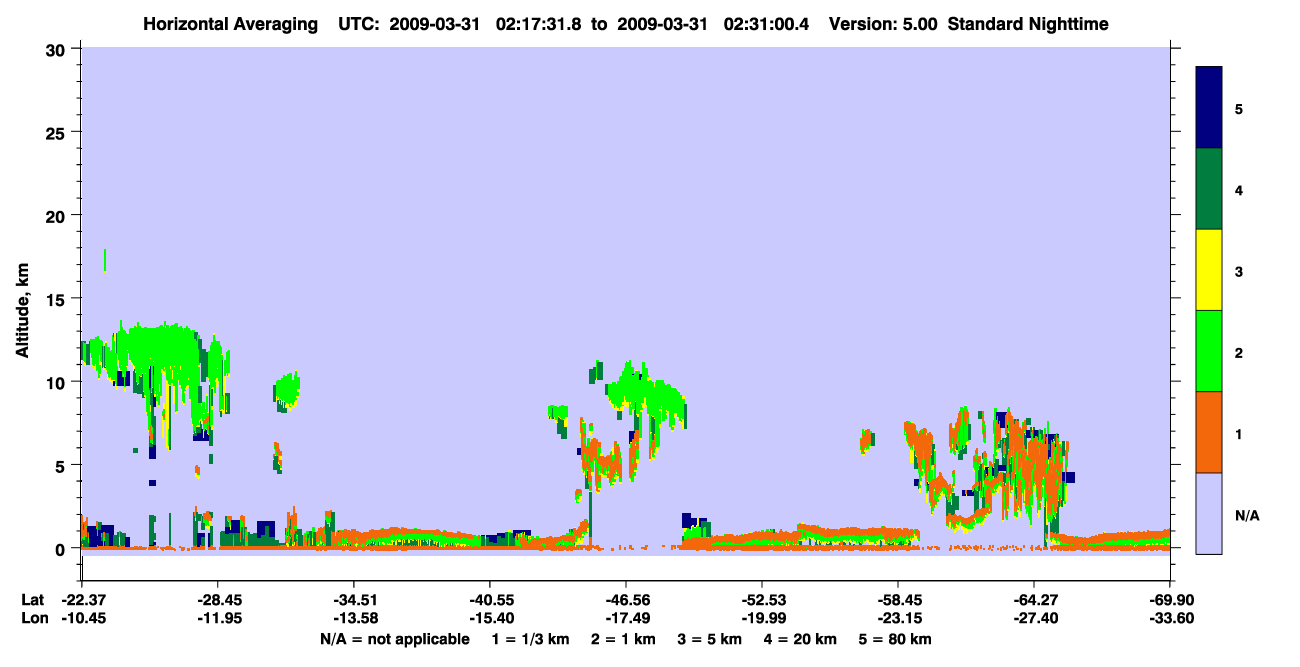1300x667 pixels.
Task: Click the latitude value -40.55
Action: [489, 600]
